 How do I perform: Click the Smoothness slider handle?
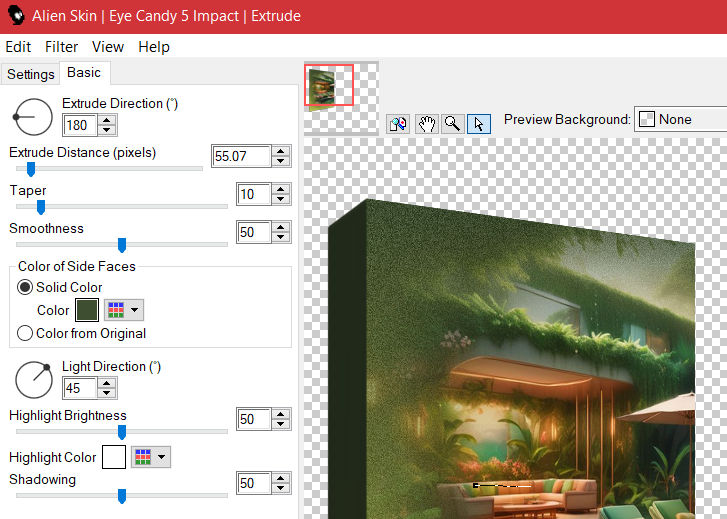122,245
